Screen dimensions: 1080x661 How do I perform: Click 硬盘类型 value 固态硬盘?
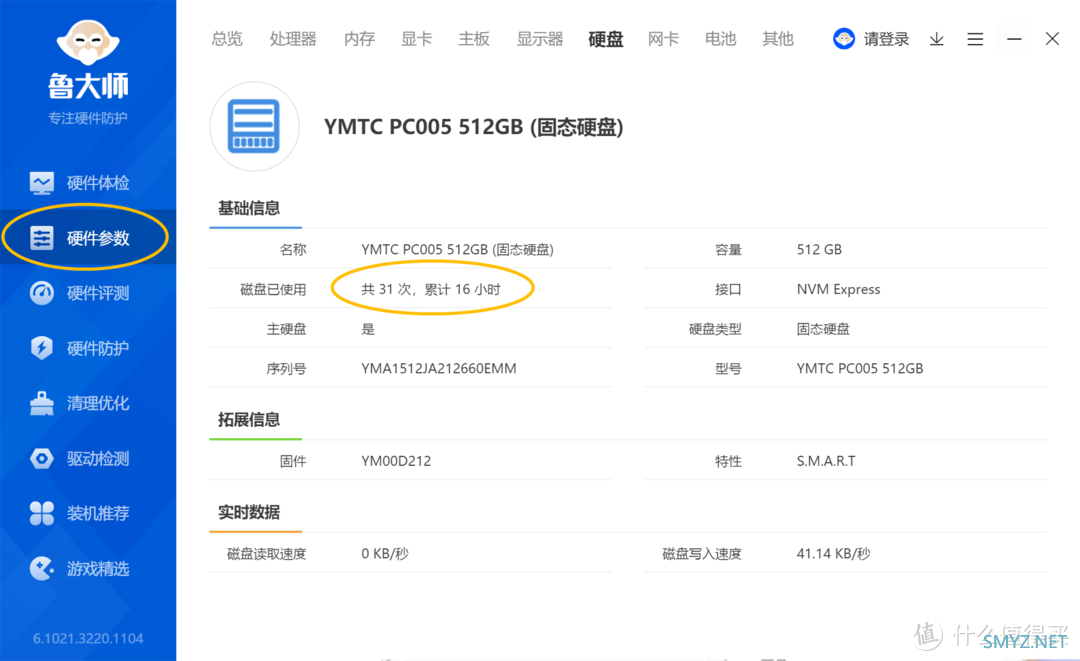click(823, 329)
